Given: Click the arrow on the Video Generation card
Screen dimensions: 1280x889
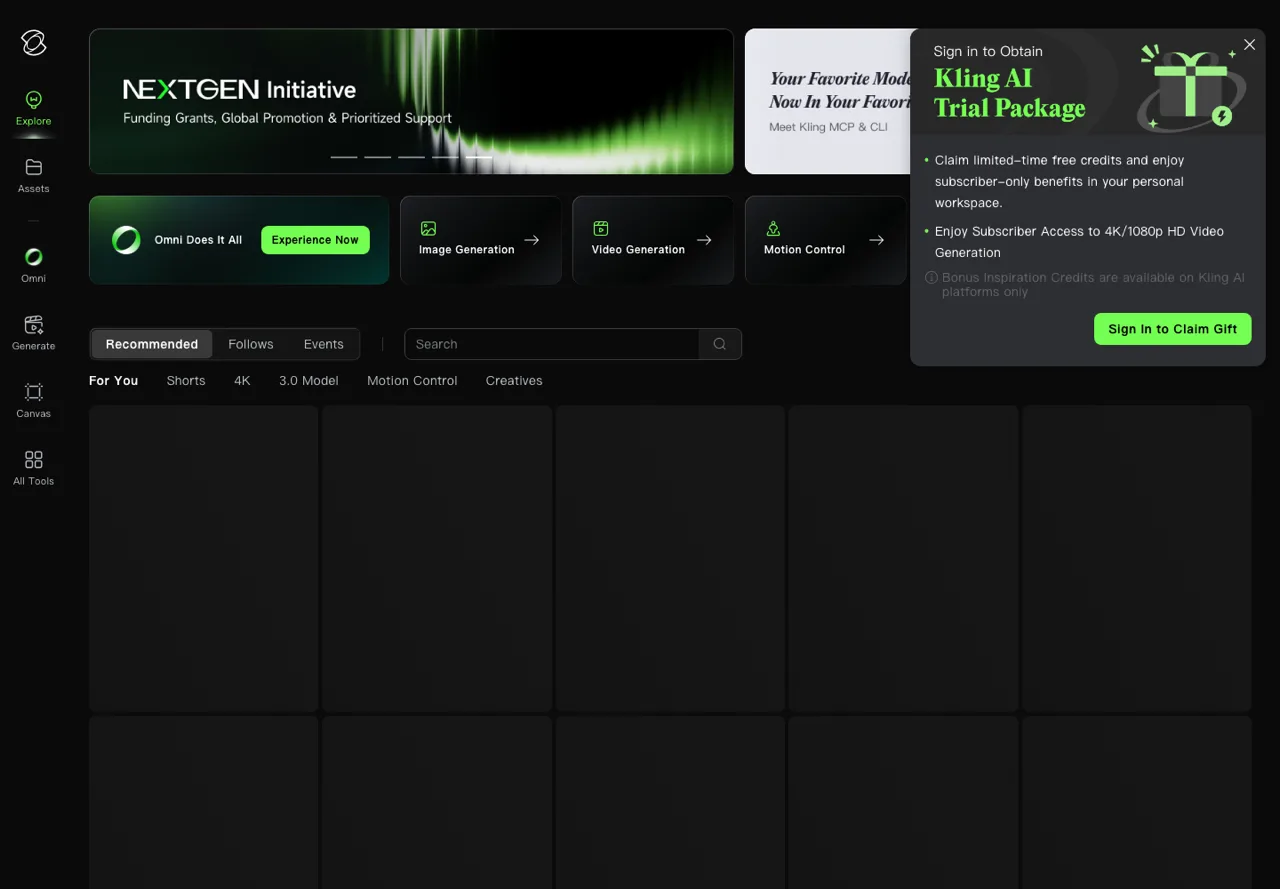Looking at the screenshot, I should [x=704, y=240].
